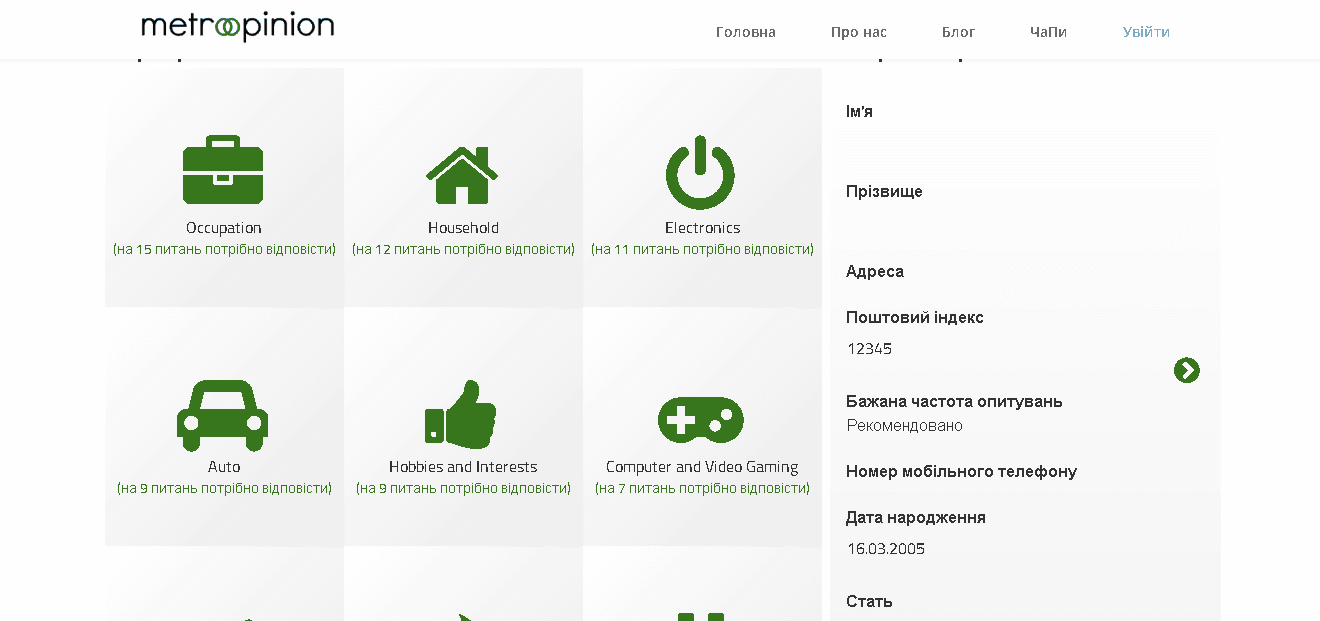Open the Рекомендовано survey frequency dropdown
This screenshot has height=621, width=1320.
1000,426
